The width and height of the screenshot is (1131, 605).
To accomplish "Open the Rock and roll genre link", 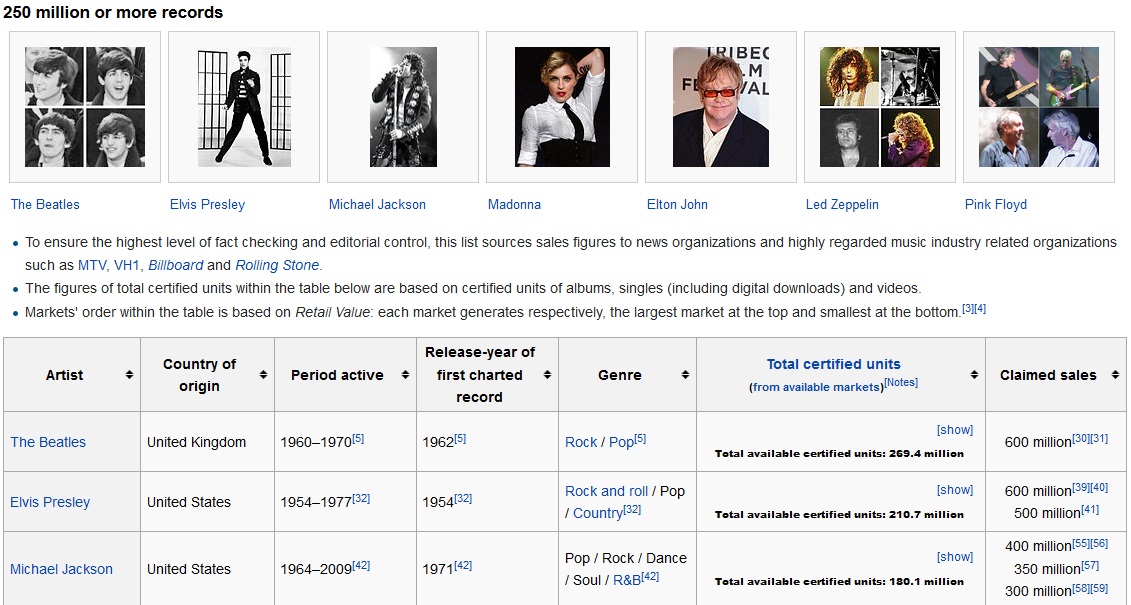I will click(606, 491).
